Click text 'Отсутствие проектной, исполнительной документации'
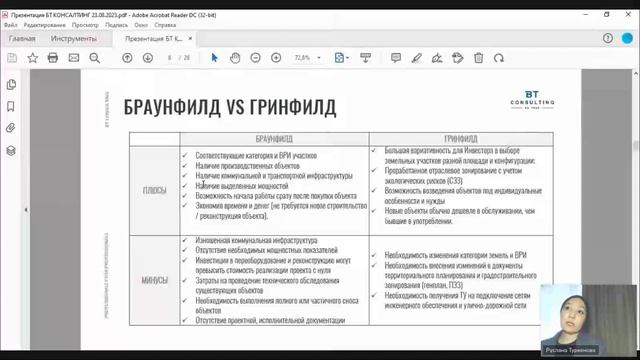The height and width of the screenshot is (360, 640). pyautogui.click(x=270, y=320)
